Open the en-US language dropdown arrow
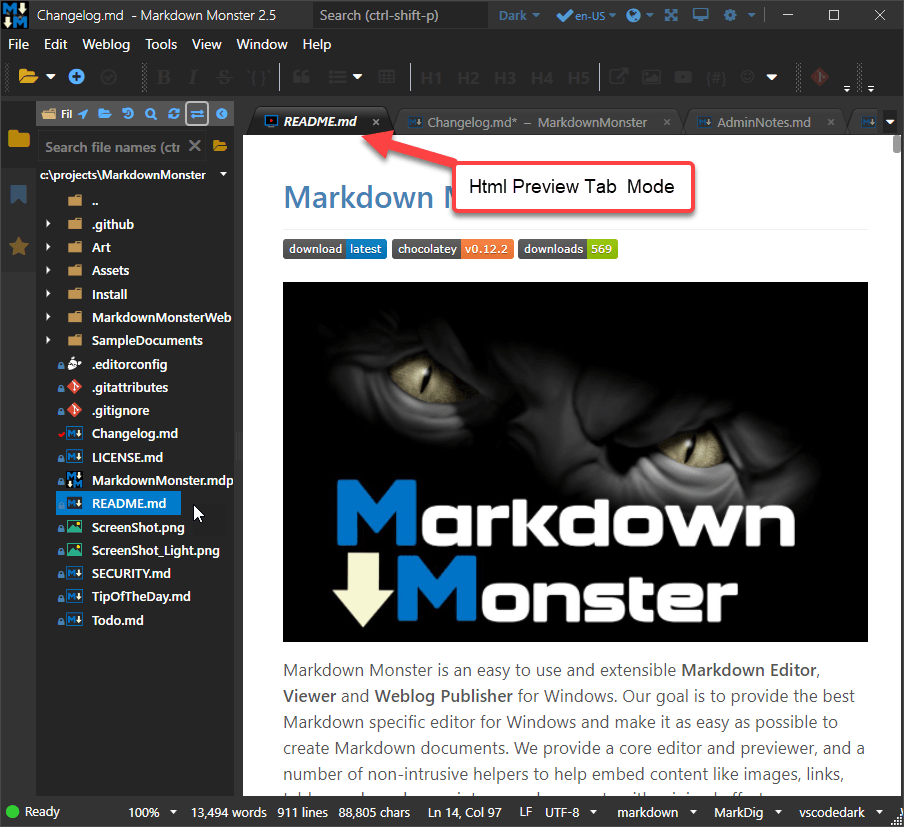This screenshot has height=827, width=904. [612, 16]
